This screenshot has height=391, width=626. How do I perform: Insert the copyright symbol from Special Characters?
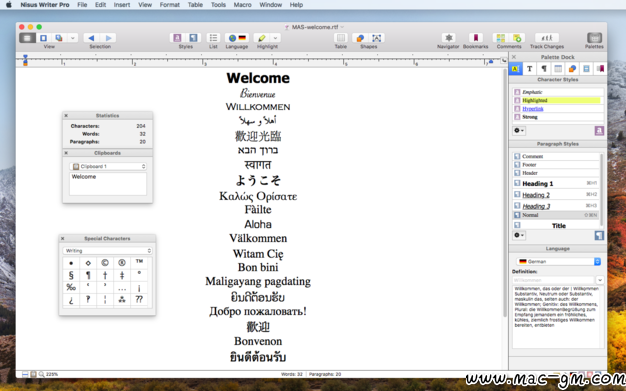coord(105,263)
